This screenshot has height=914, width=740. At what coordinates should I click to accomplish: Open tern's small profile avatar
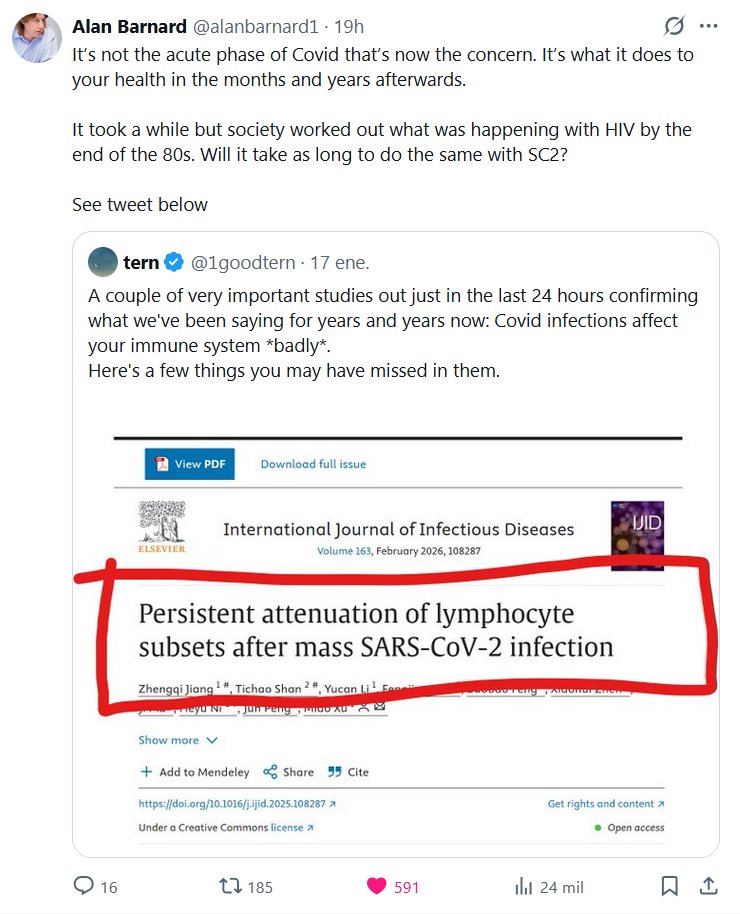102,262
